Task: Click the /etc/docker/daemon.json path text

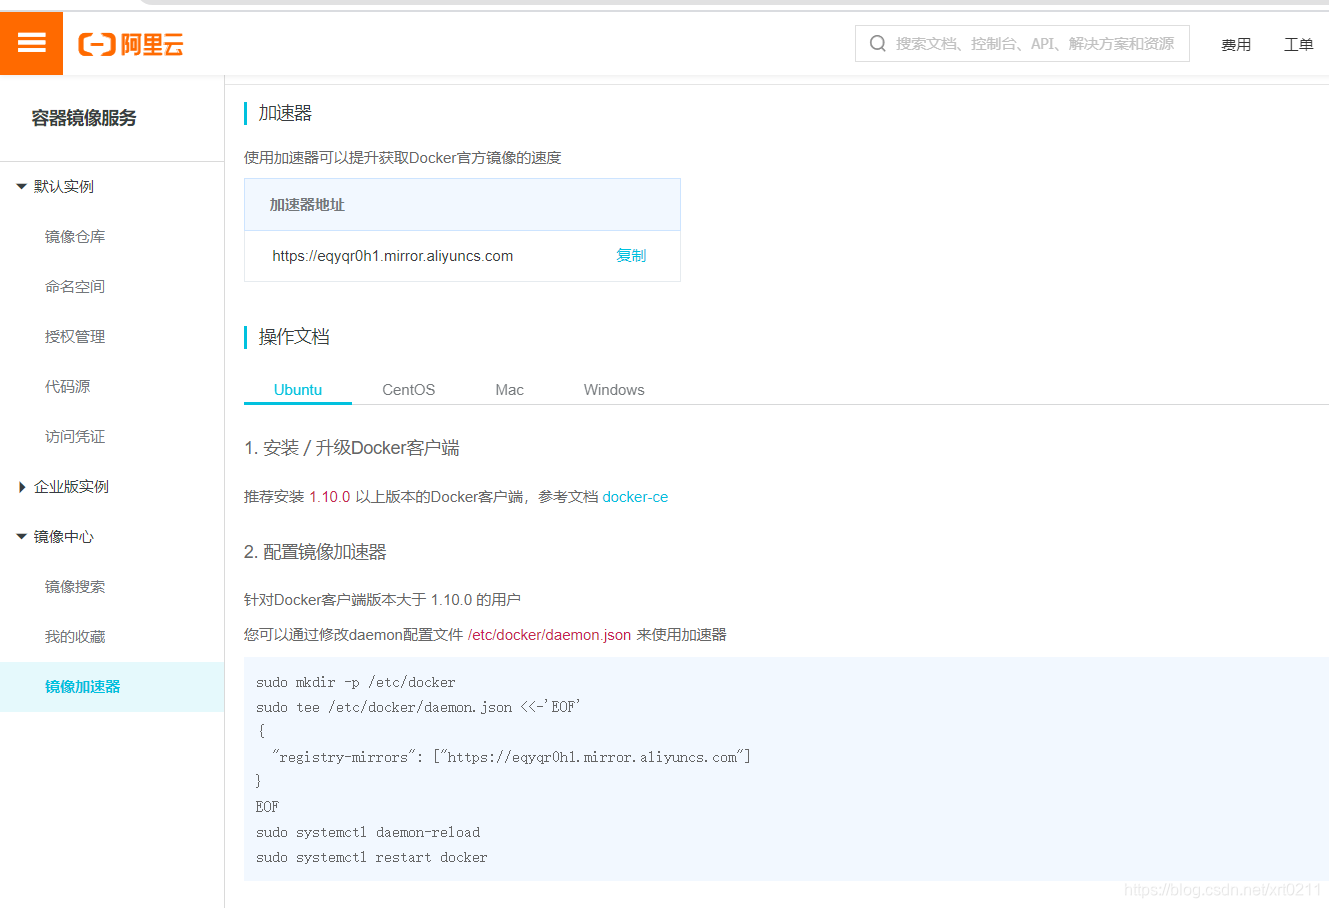Action: [x=549, y=635]
